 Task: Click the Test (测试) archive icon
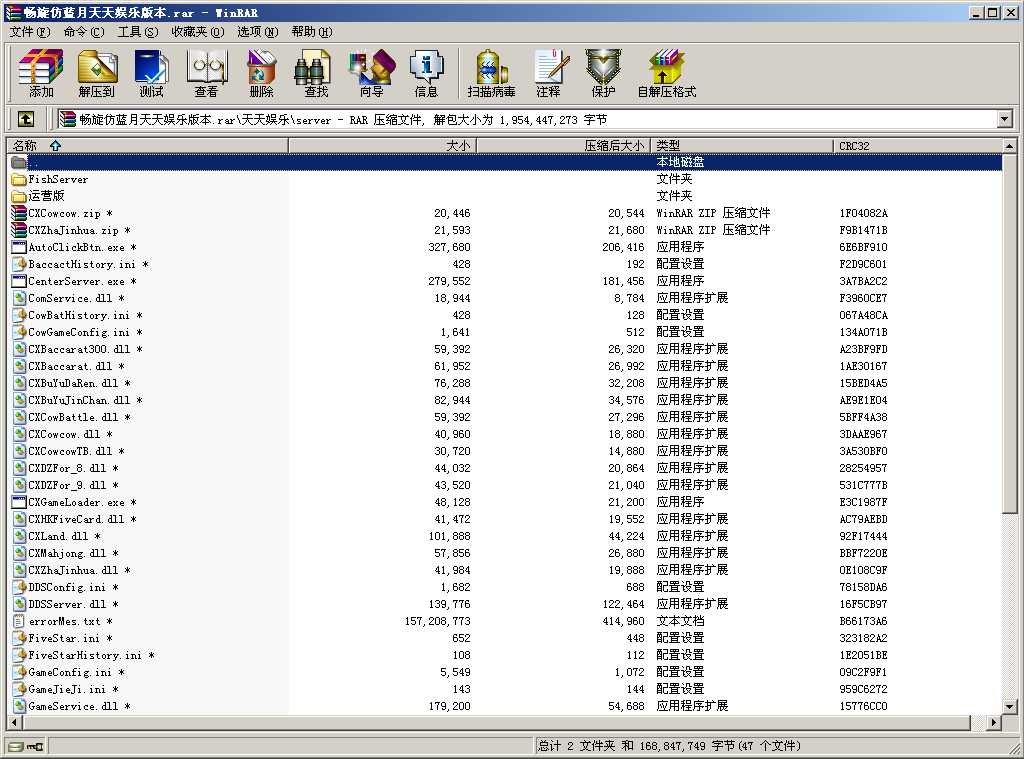click(152, 73)
